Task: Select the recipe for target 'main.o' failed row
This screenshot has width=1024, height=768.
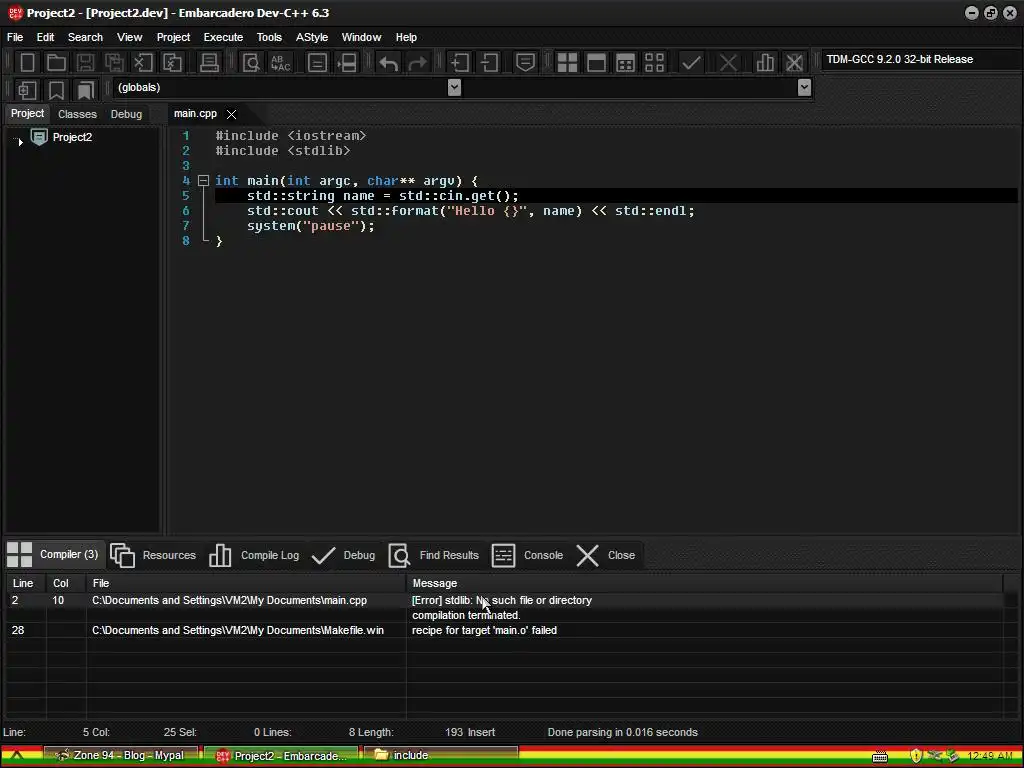Action: (x=505, y=630)
